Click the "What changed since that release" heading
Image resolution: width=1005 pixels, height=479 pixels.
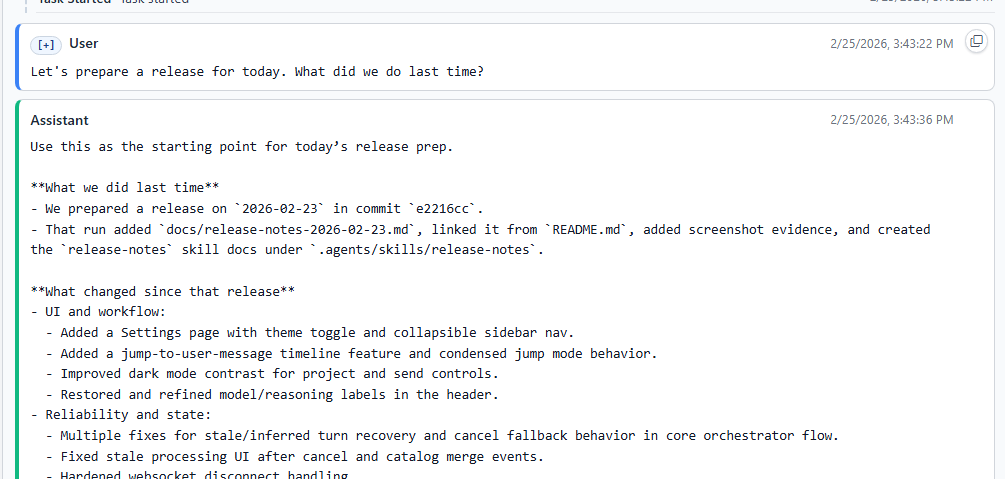(163, 291)
